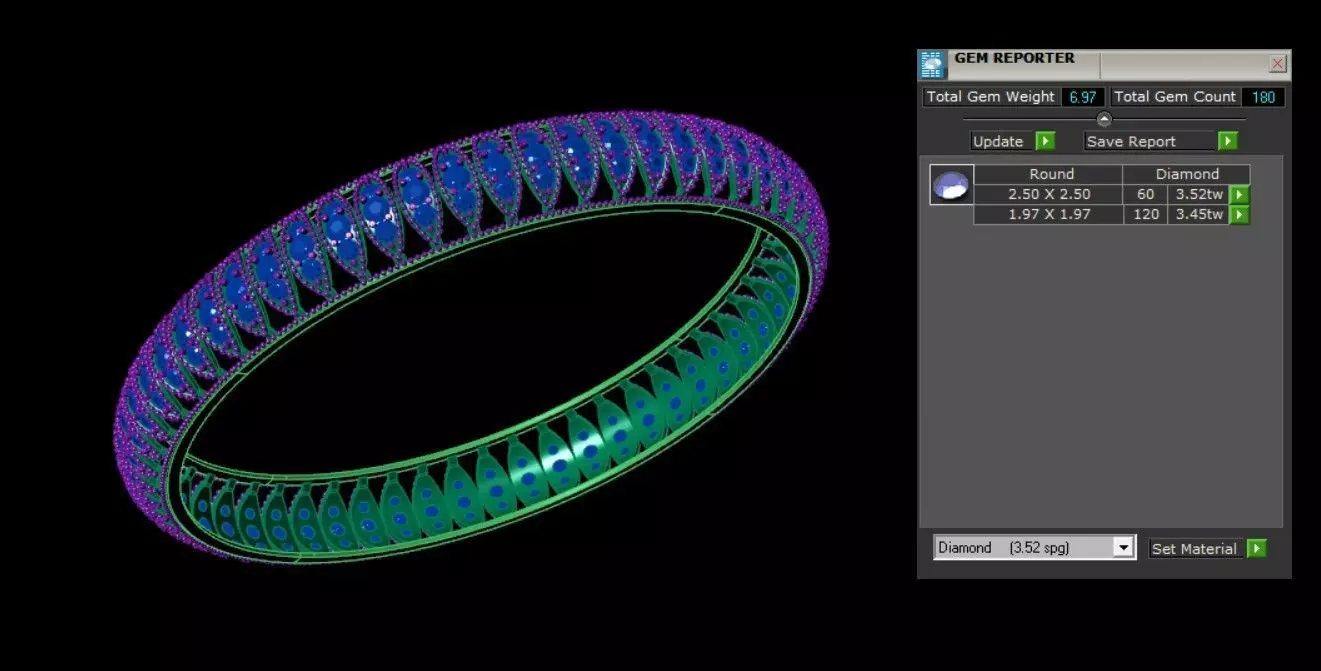
Task: Click the Round column header
Action: (1050, 174)
